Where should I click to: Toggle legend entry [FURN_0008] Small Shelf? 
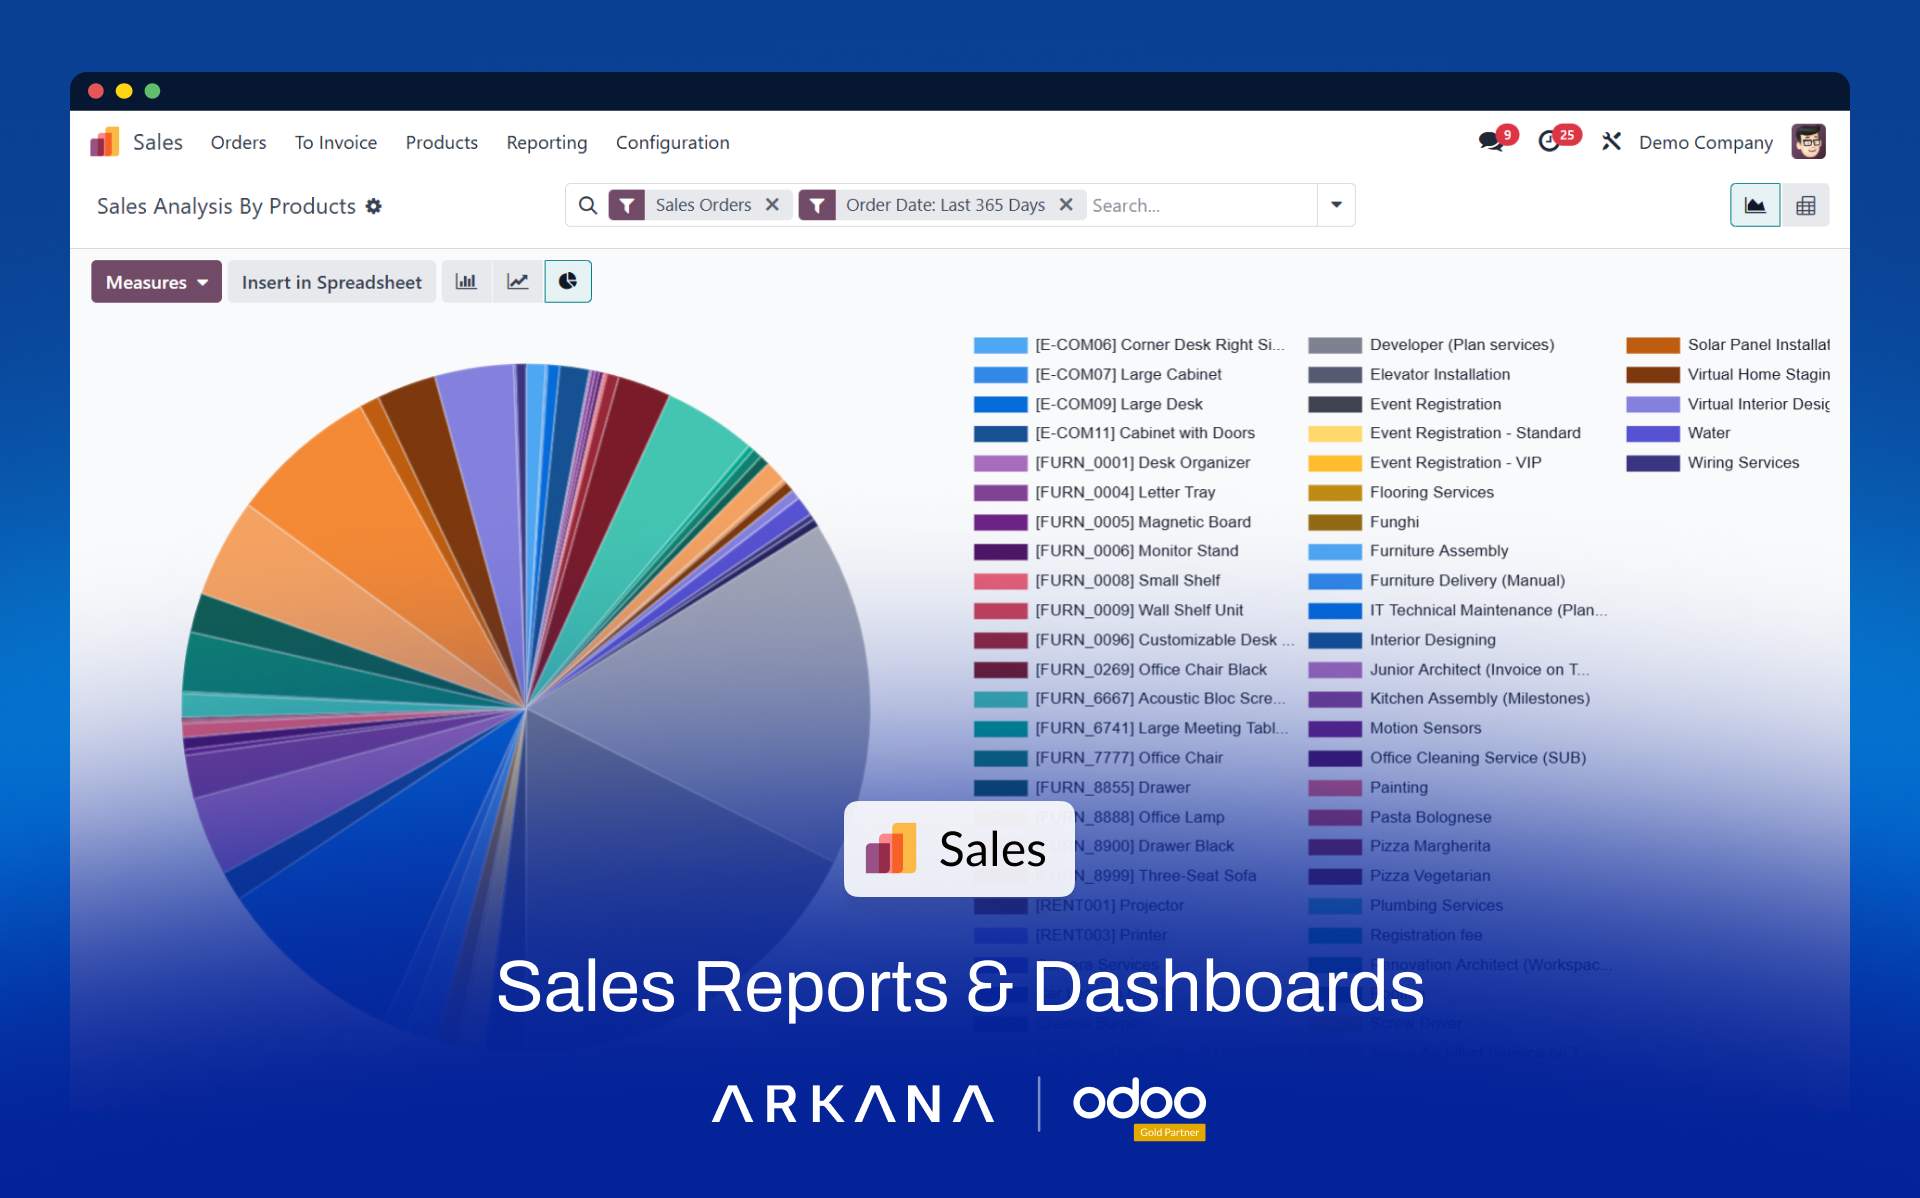tap(1098, 581)
